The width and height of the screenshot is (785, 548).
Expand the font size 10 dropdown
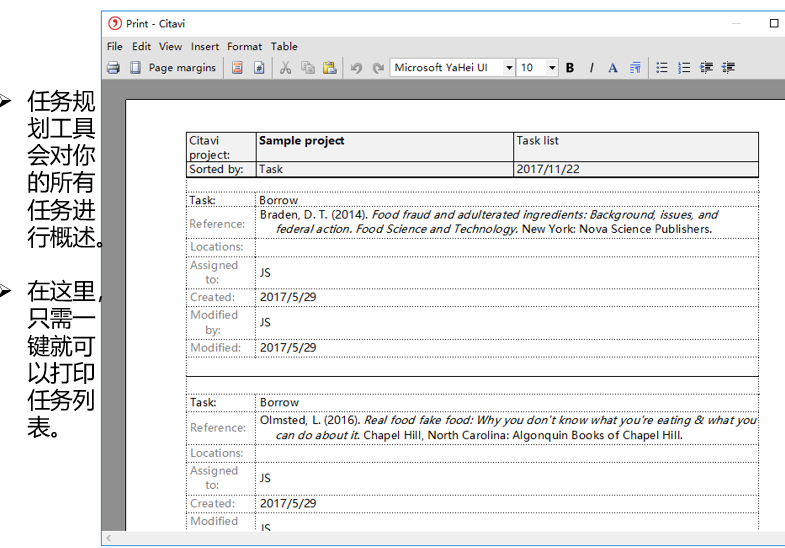pyautogui.click(x=552, y=68)
